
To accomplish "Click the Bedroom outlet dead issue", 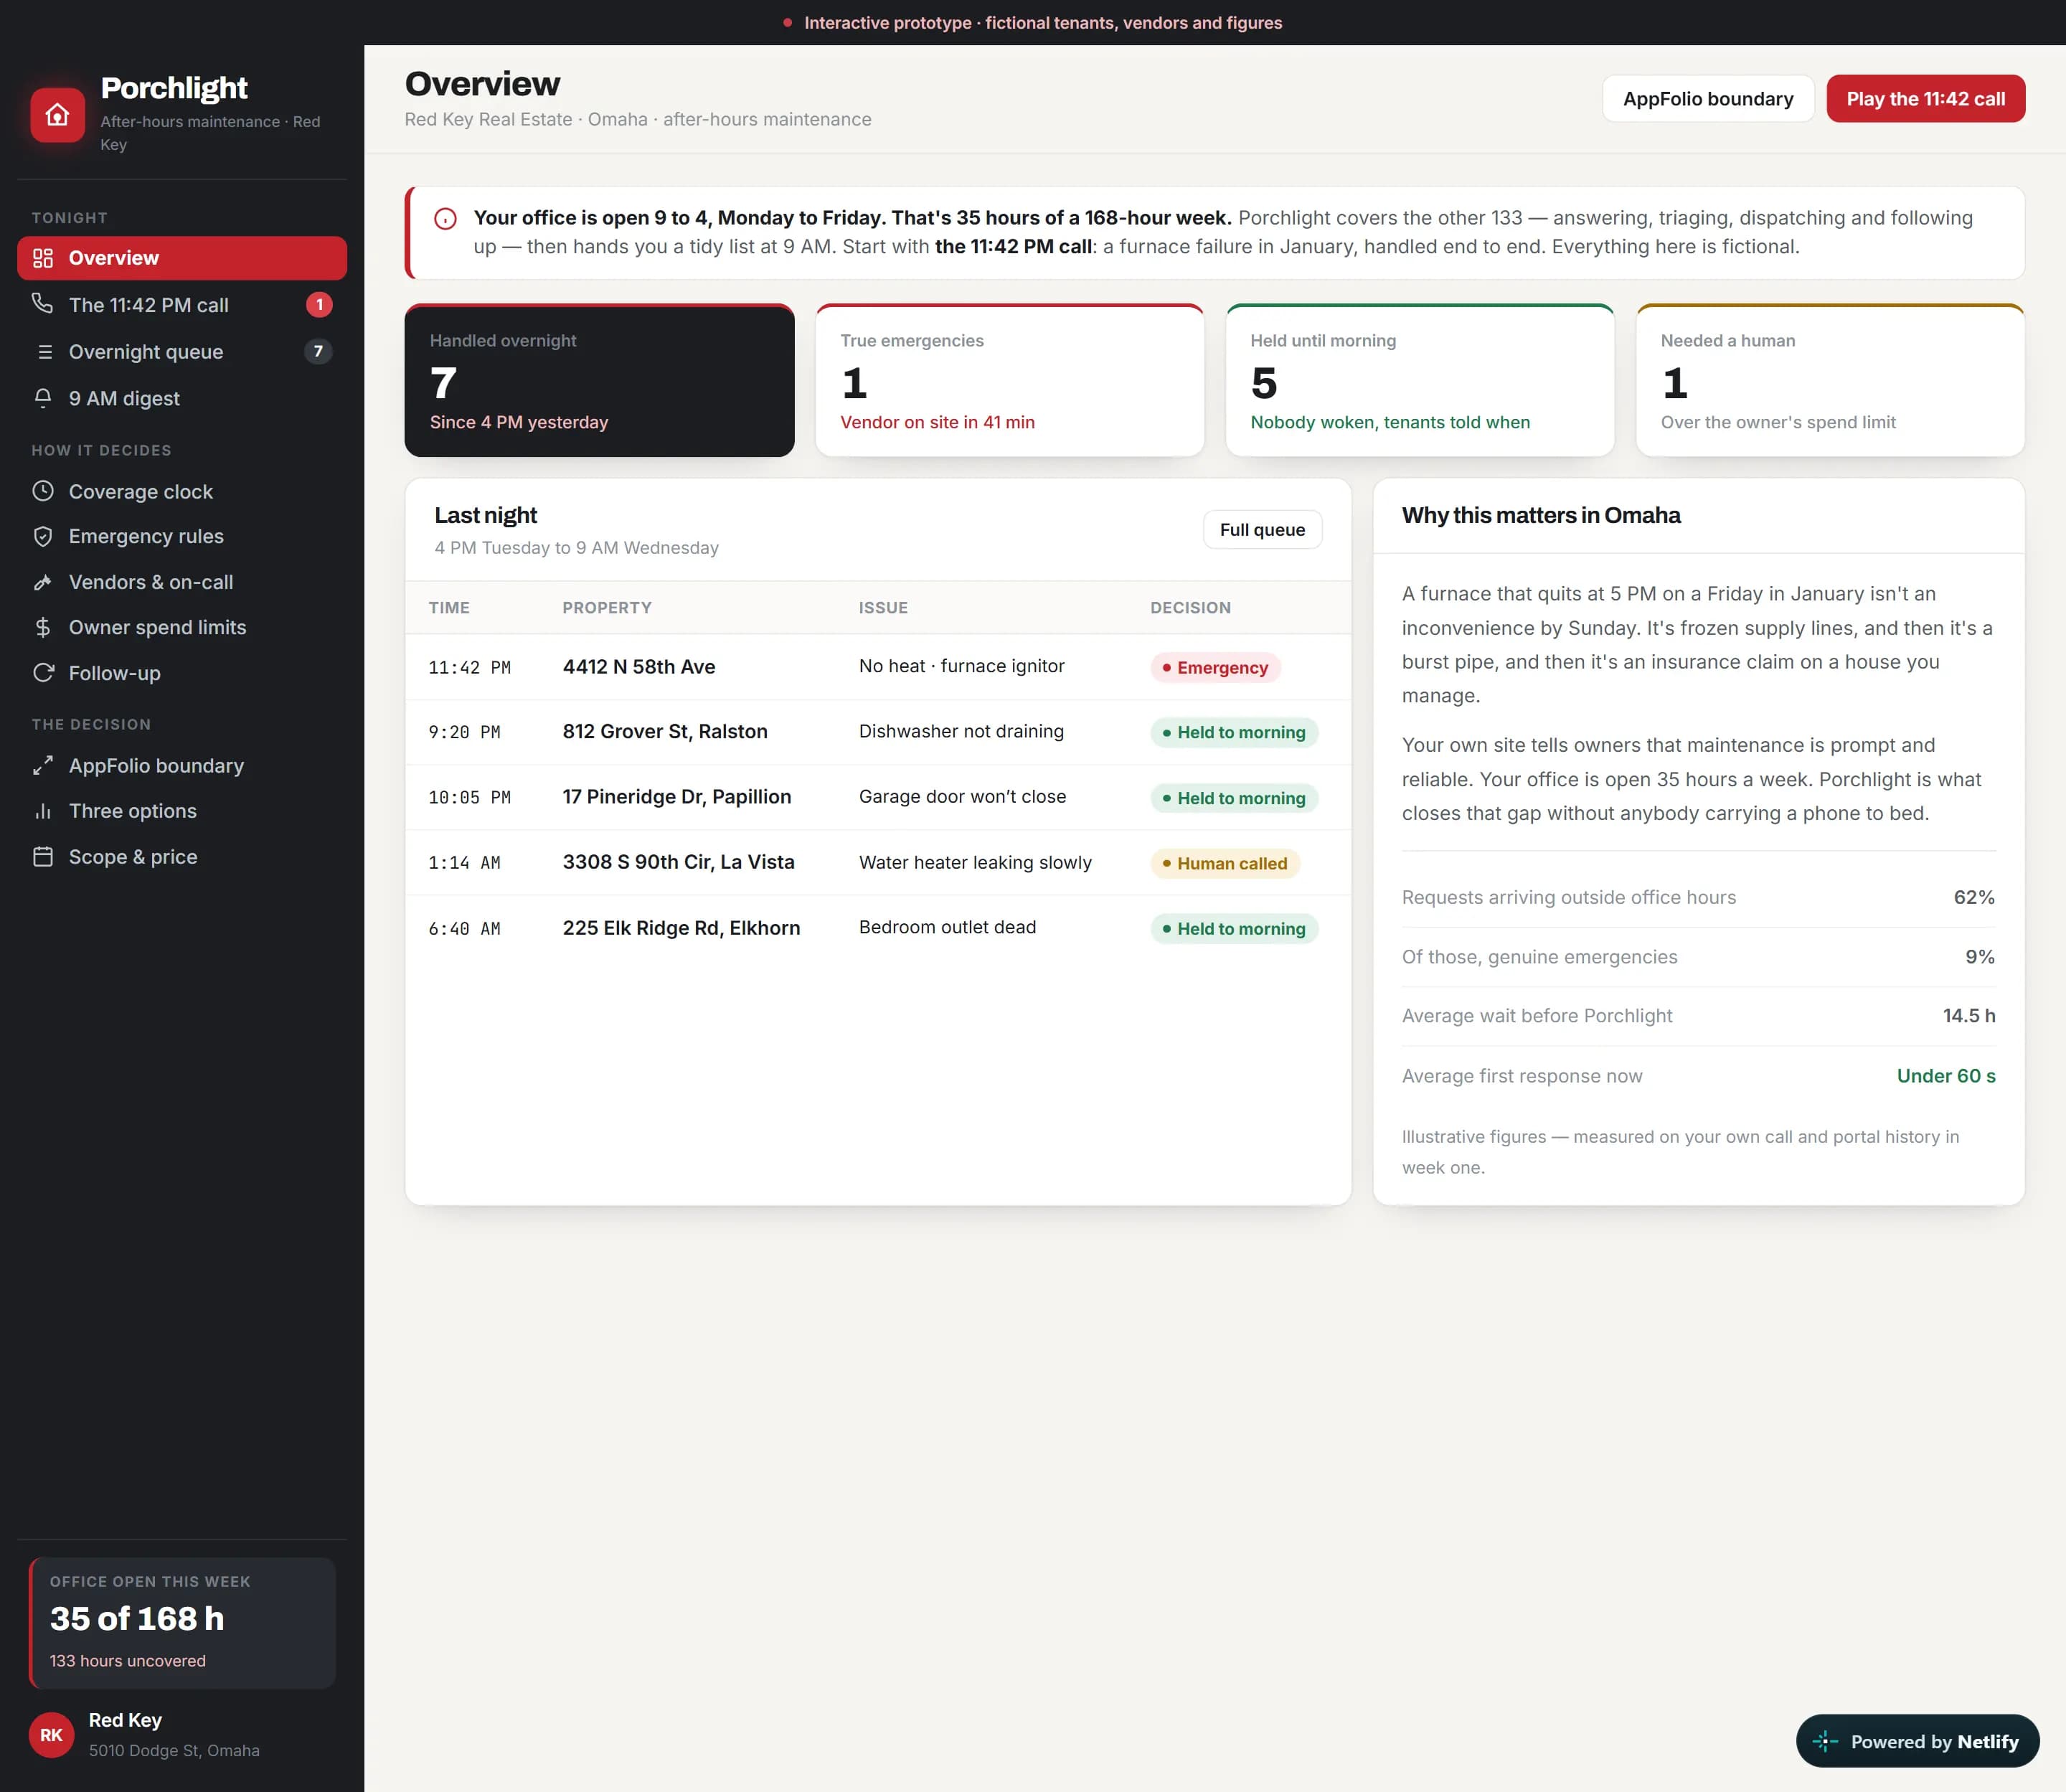I will [947, 927].
